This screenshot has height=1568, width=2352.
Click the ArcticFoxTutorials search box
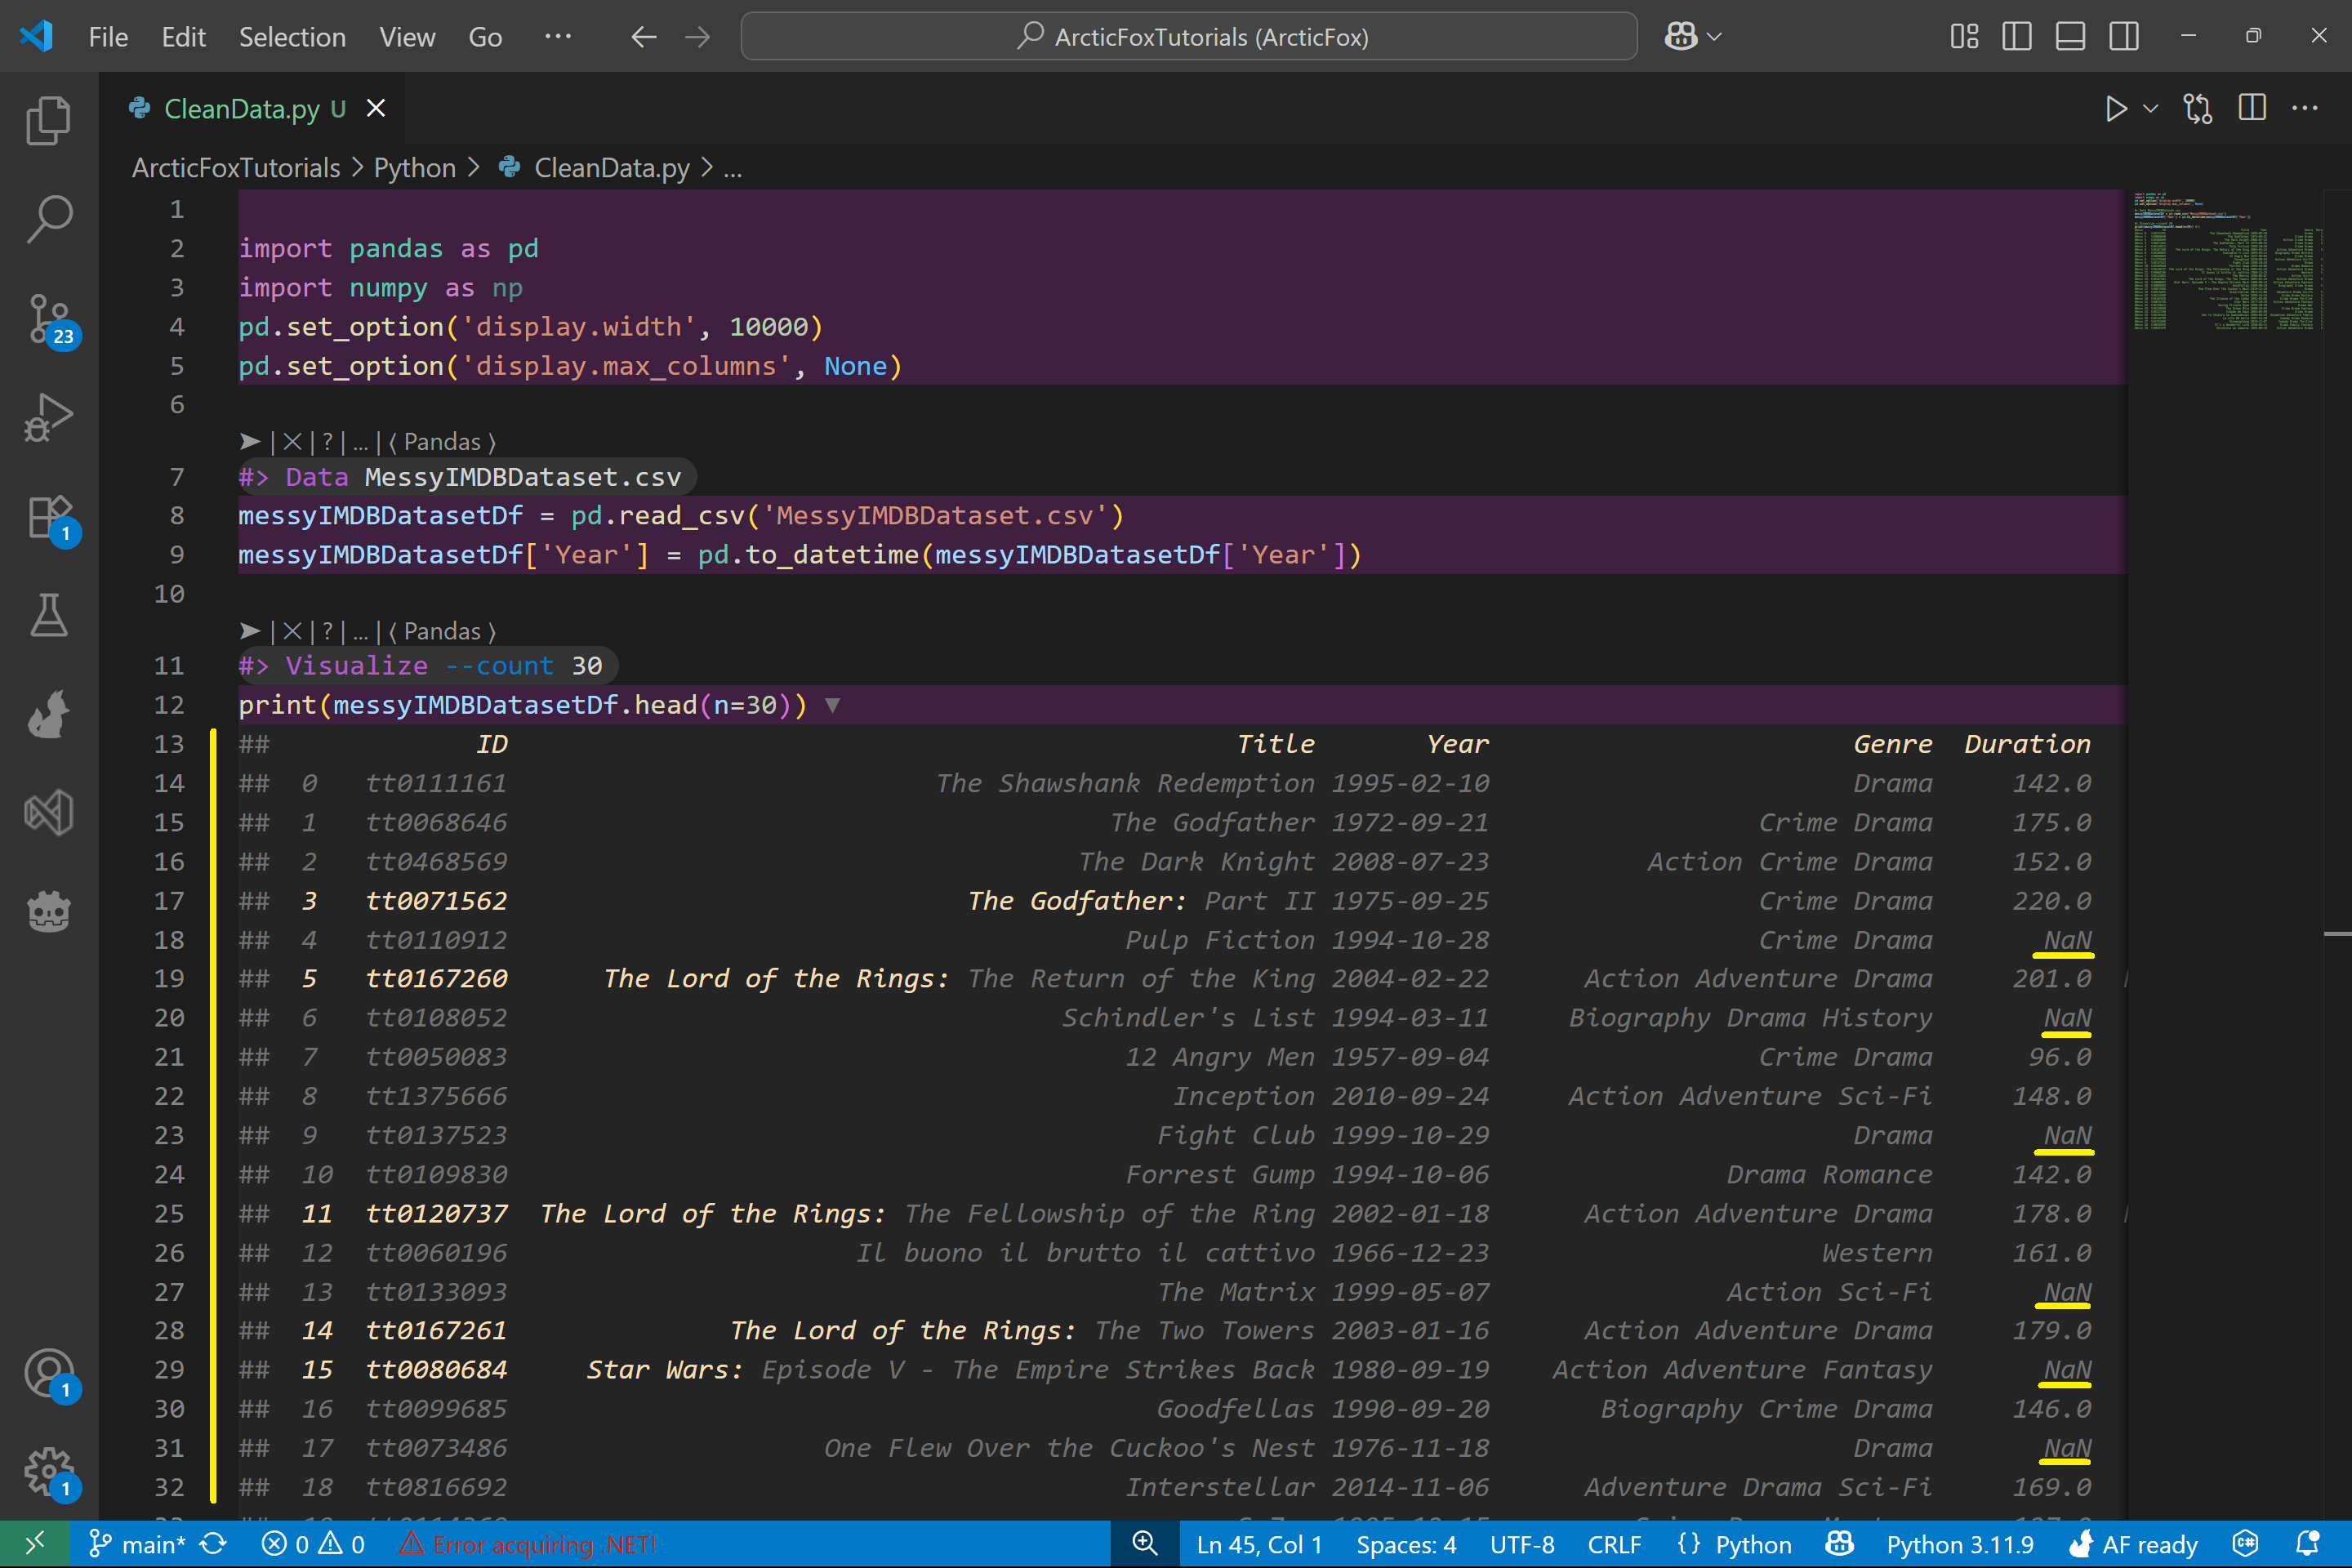[1189, 37]
